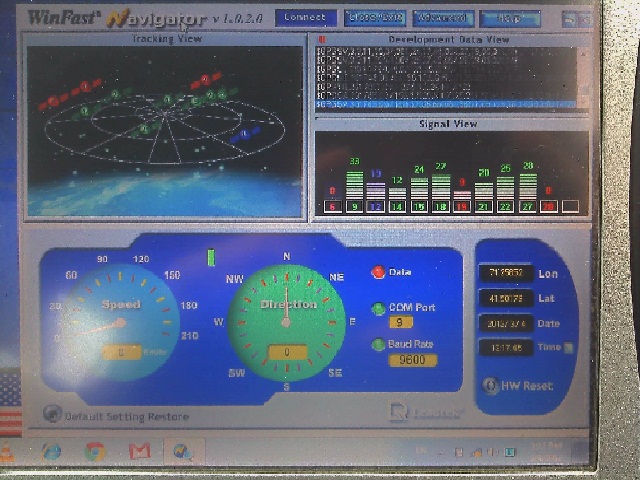Click the red Data indicator light
Viewport: 640px width, 480px height.
coord(378,272)
